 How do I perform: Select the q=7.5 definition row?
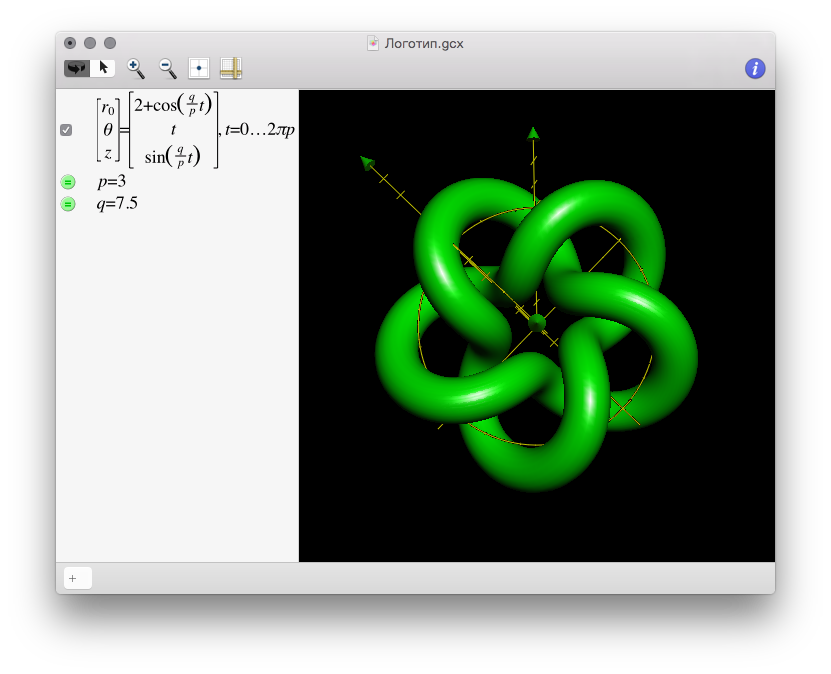pos(117,204)
